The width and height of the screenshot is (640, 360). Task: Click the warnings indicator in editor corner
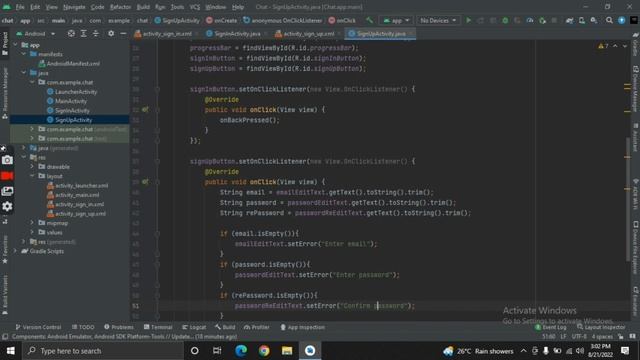coord(603,46)
